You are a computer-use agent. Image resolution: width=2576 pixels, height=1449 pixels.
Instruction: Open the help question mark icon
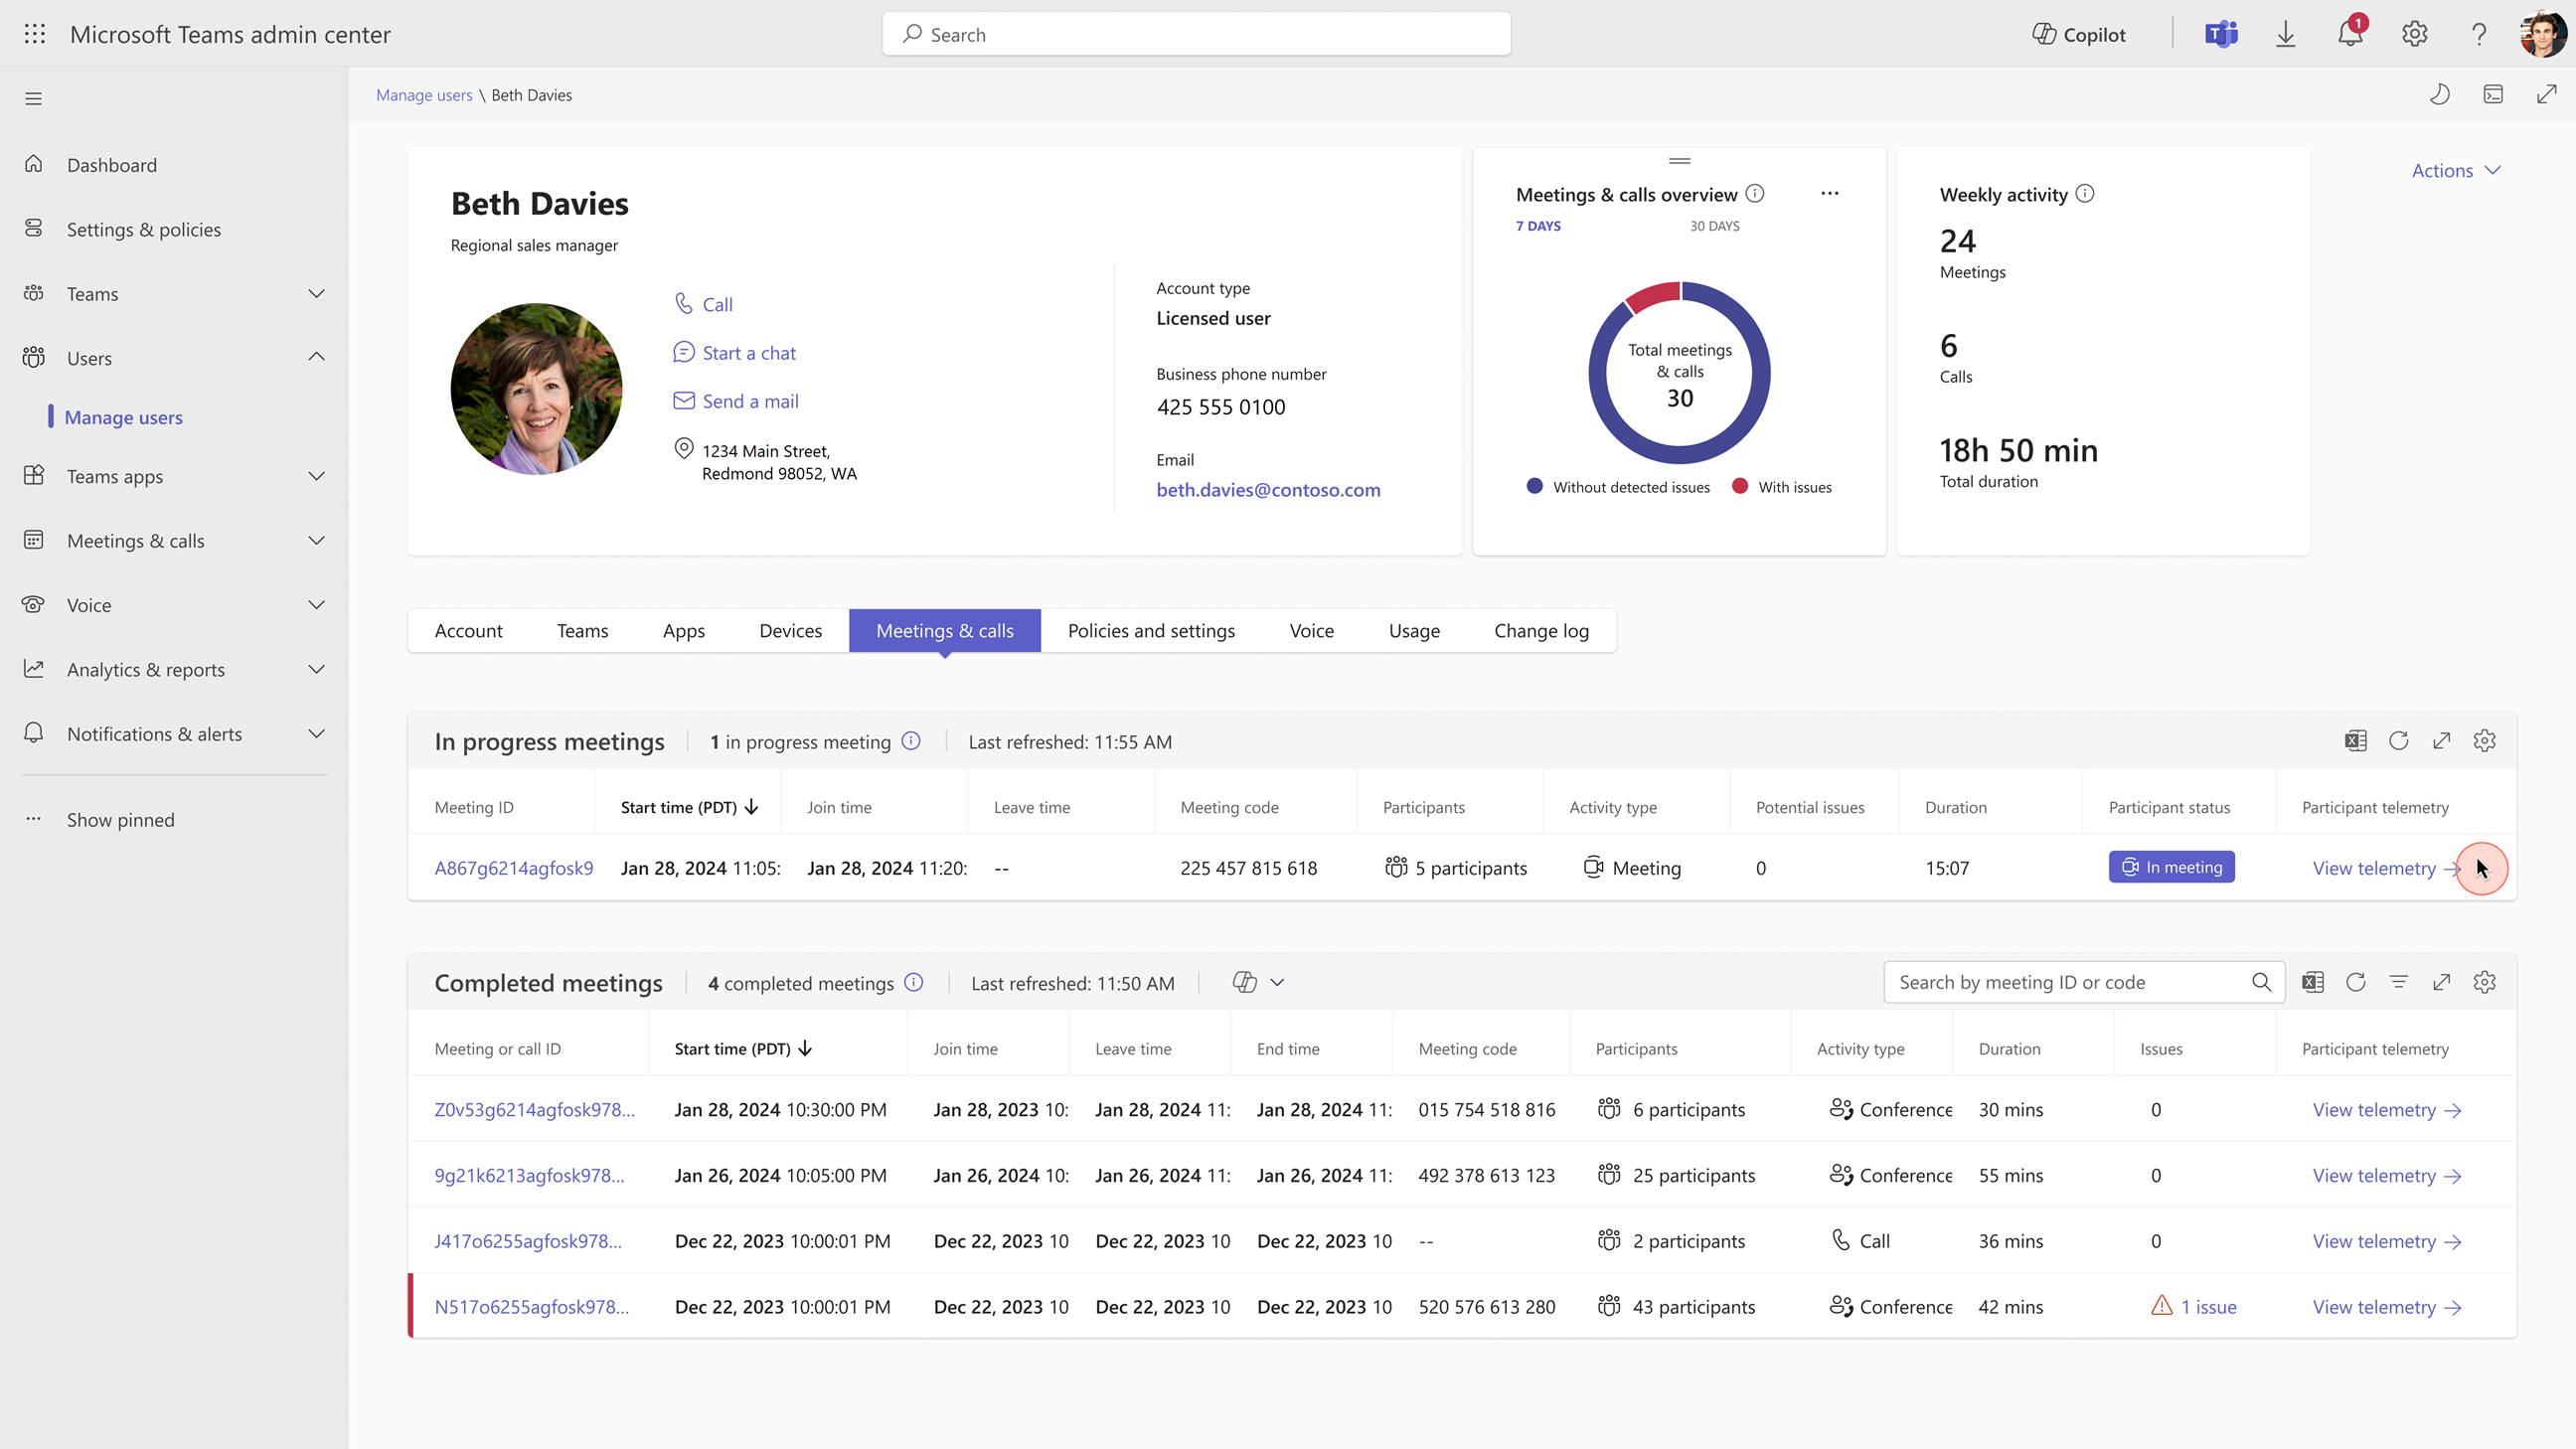[2479, 34]
